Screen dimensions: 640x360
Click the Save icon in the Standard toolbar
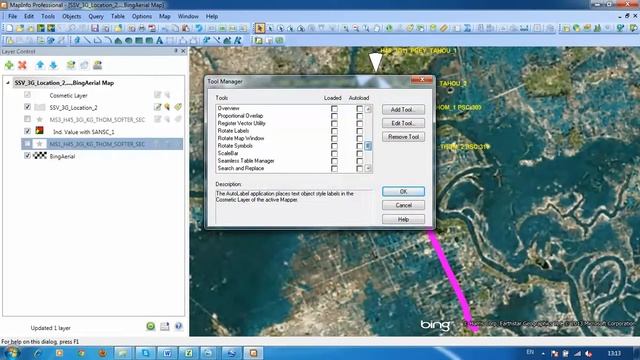click(x=95, y=28)
